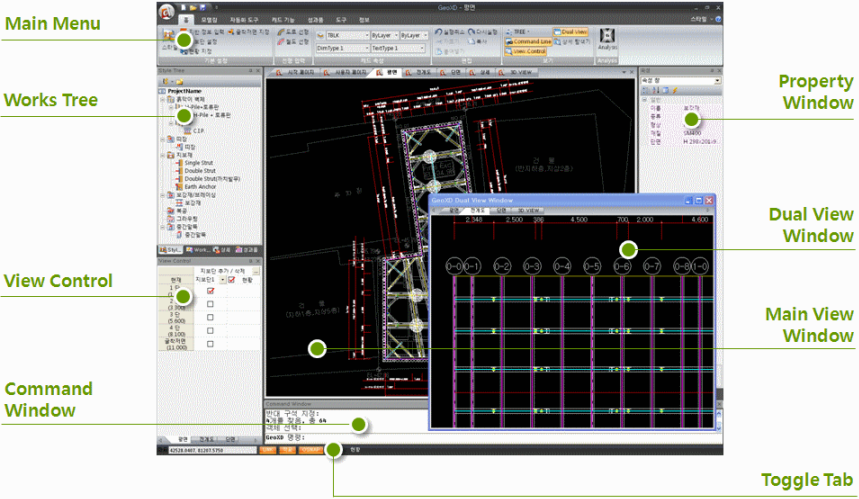This screenshot has width=859, height=499.
Task: Collapse the ProjectName root tree node
Action: coord(162,91)
